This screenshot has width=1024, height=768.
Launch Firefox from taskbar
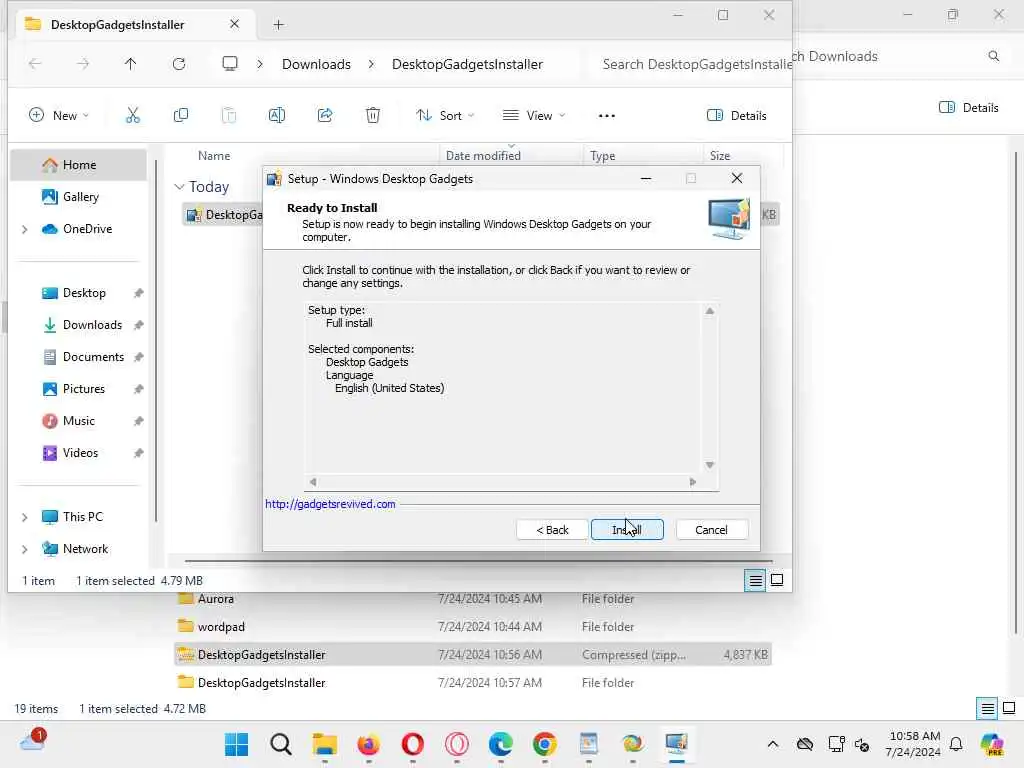pos(368,744)
